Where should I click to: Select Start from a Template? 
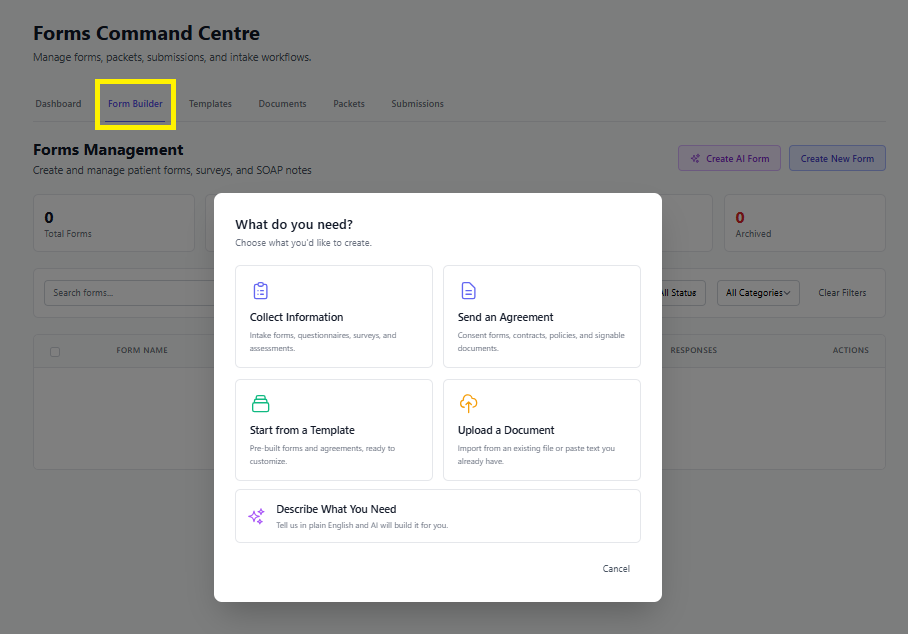pyautogui.click(x=334, y=430)
